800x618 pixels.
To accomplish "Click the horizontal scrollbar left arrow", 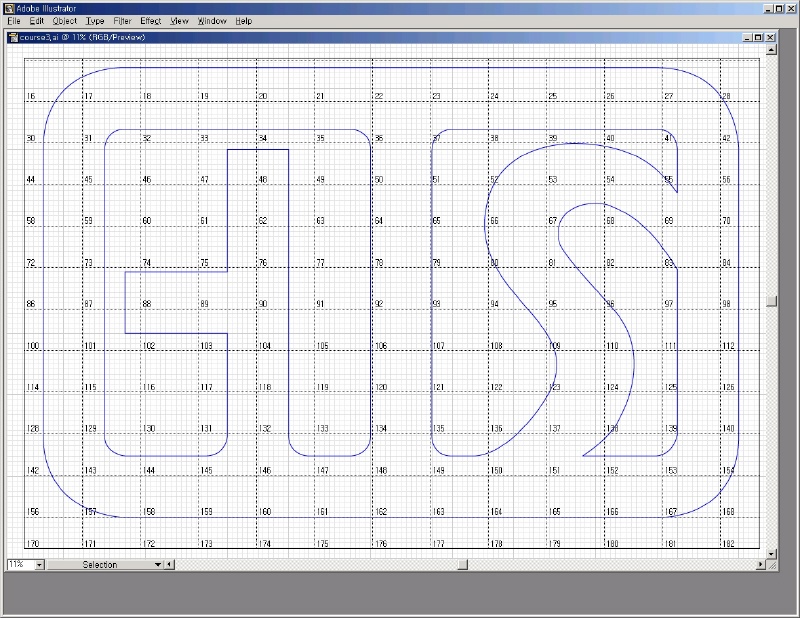I will click(169, 564).
